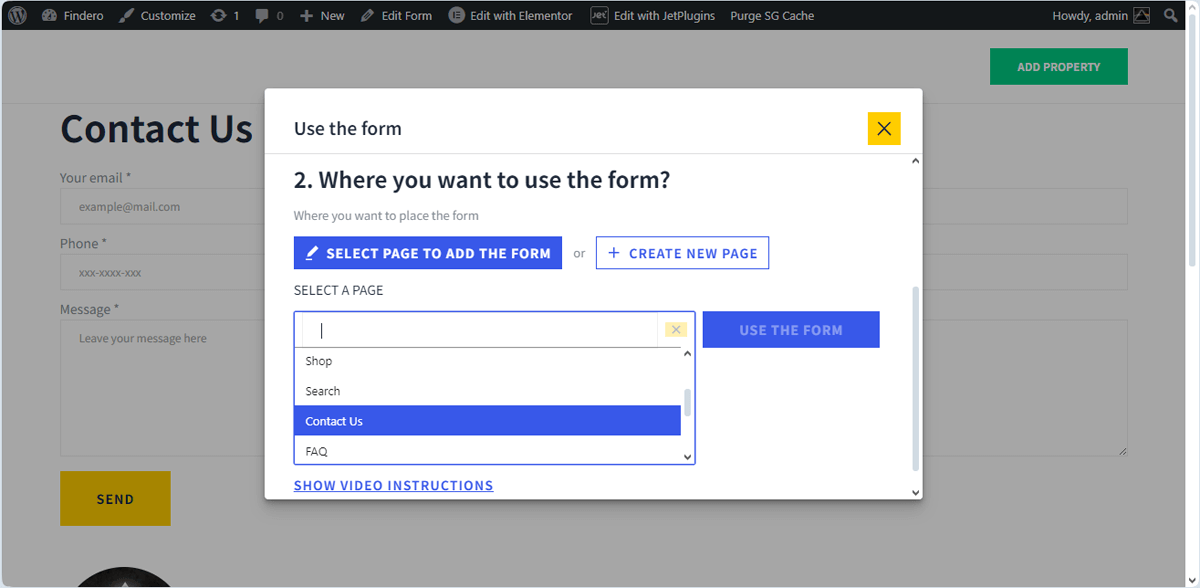
Task: Open Customize in the admin bar
Action: [157, 16]
